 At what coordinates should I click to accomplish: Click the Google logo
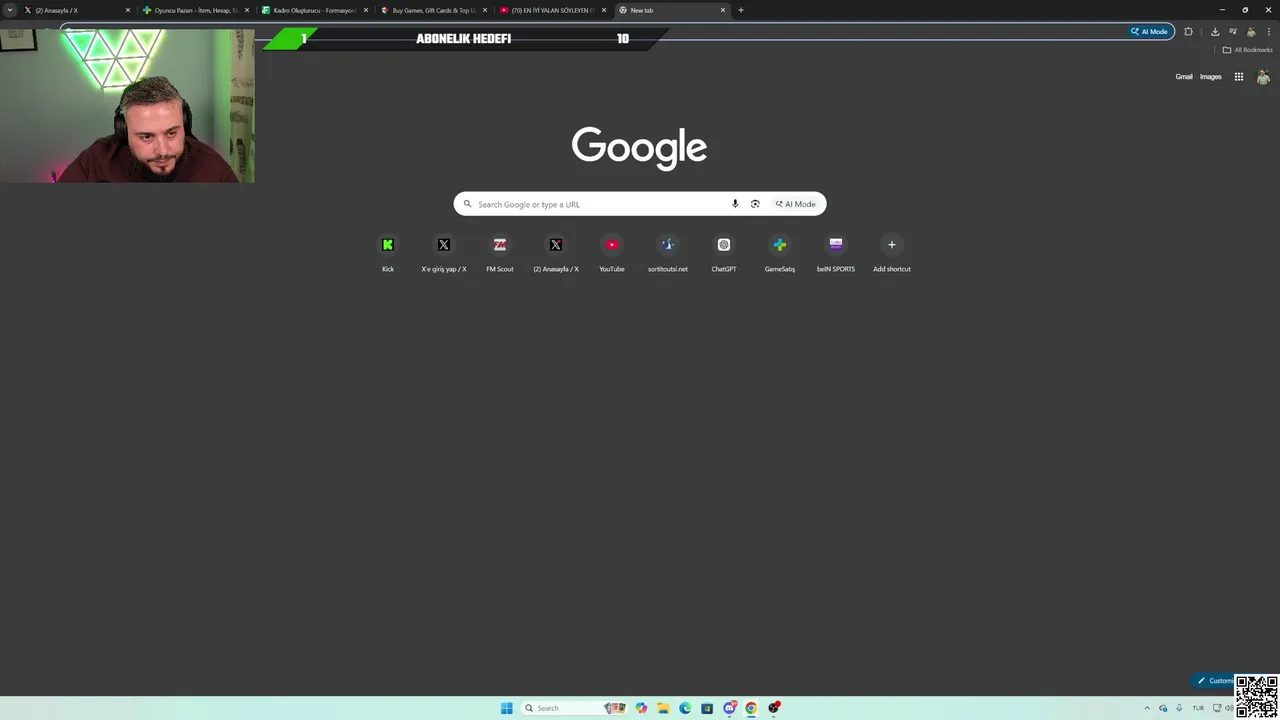pyautogui.click(x=640, y=148)
